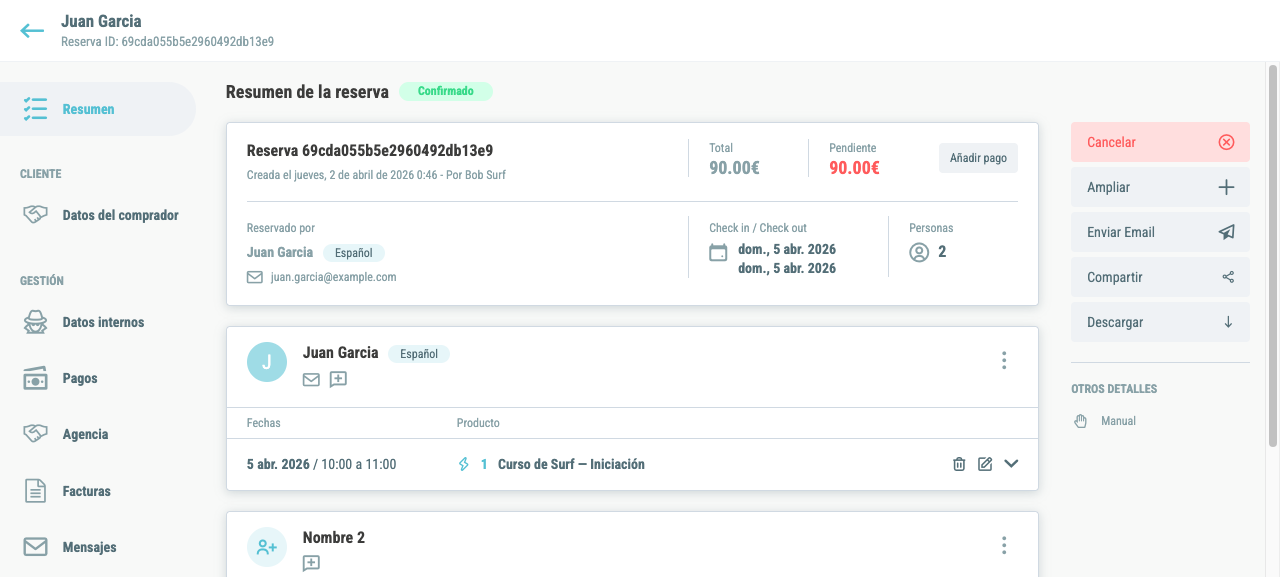This screenshot has width=1280, height=577.
Task: Open the Resumen section in the sidebar
Action: point(98,109)
